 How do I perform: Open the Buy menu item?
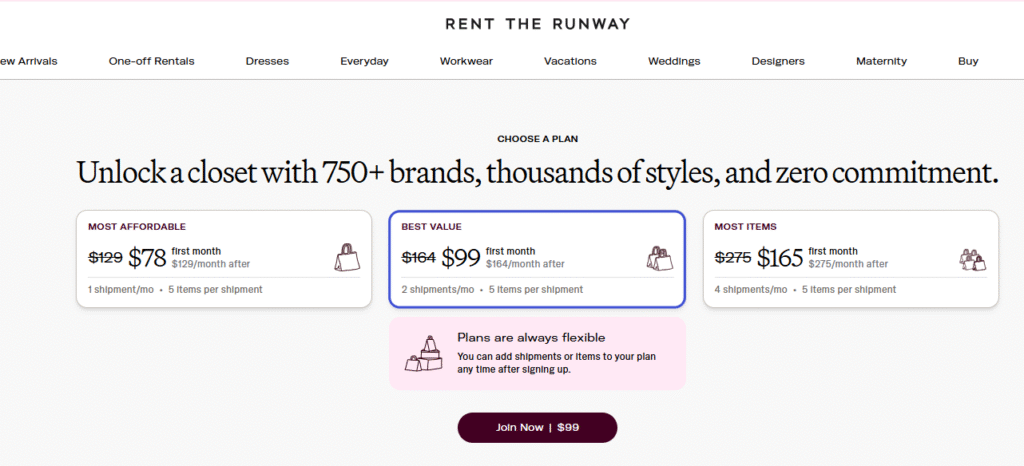pos(968,61)
